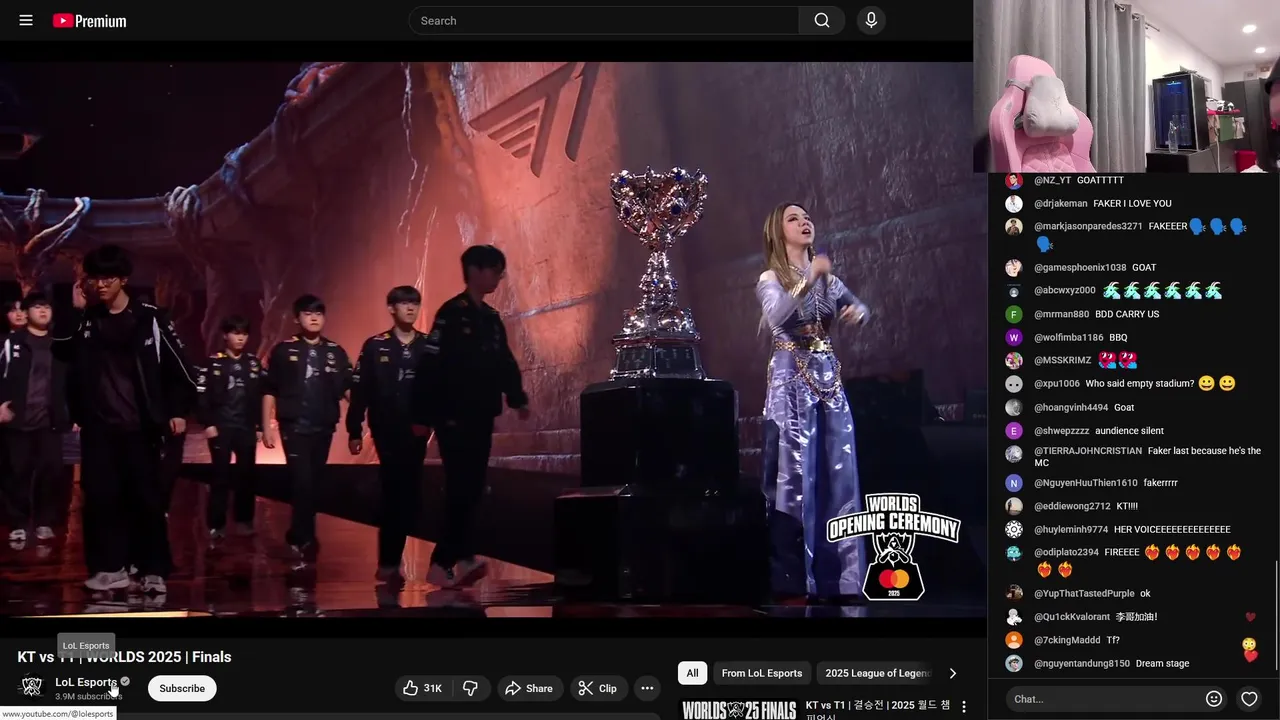Image resolution: width=1280 pixels, height=720 pixels.
Task: Select the From LoL Esports chip
Action: click(x=762, y=673)
